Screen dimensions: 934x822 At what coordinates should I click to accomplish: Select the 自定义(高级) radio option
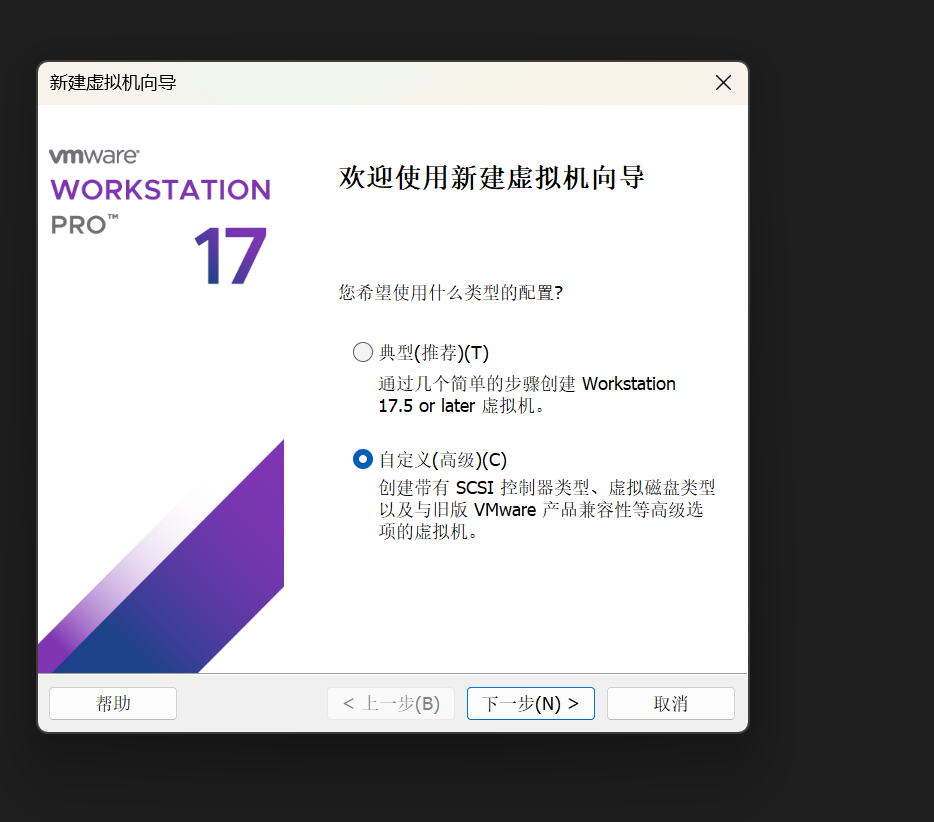click(x=363, y=459)
